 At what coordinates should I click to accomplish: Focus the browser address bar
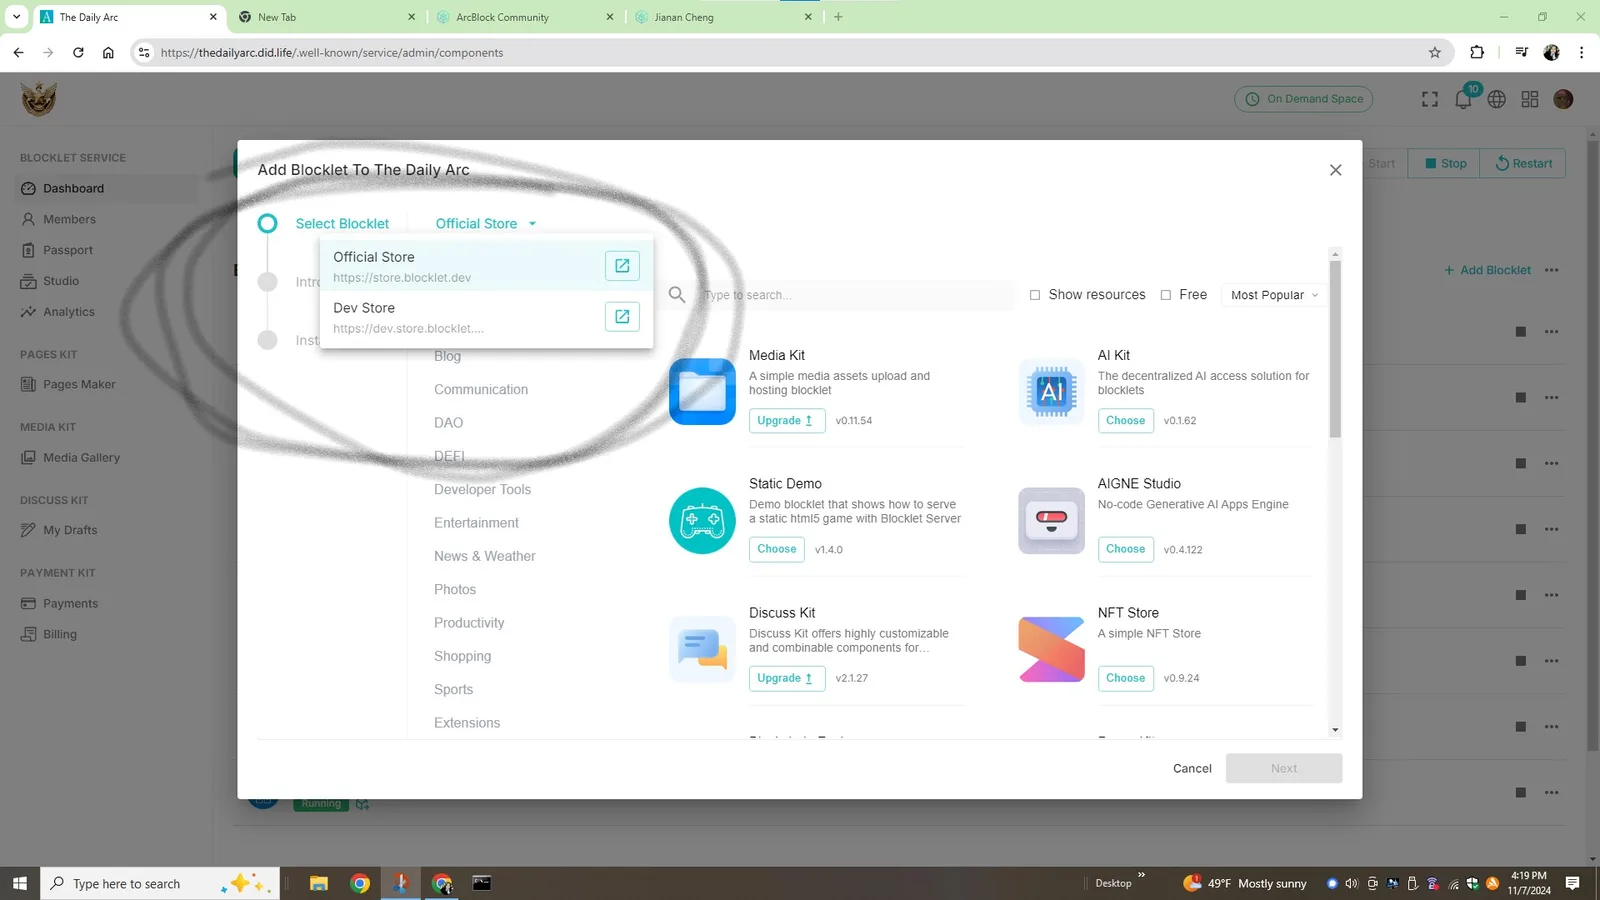click(790, 53)
